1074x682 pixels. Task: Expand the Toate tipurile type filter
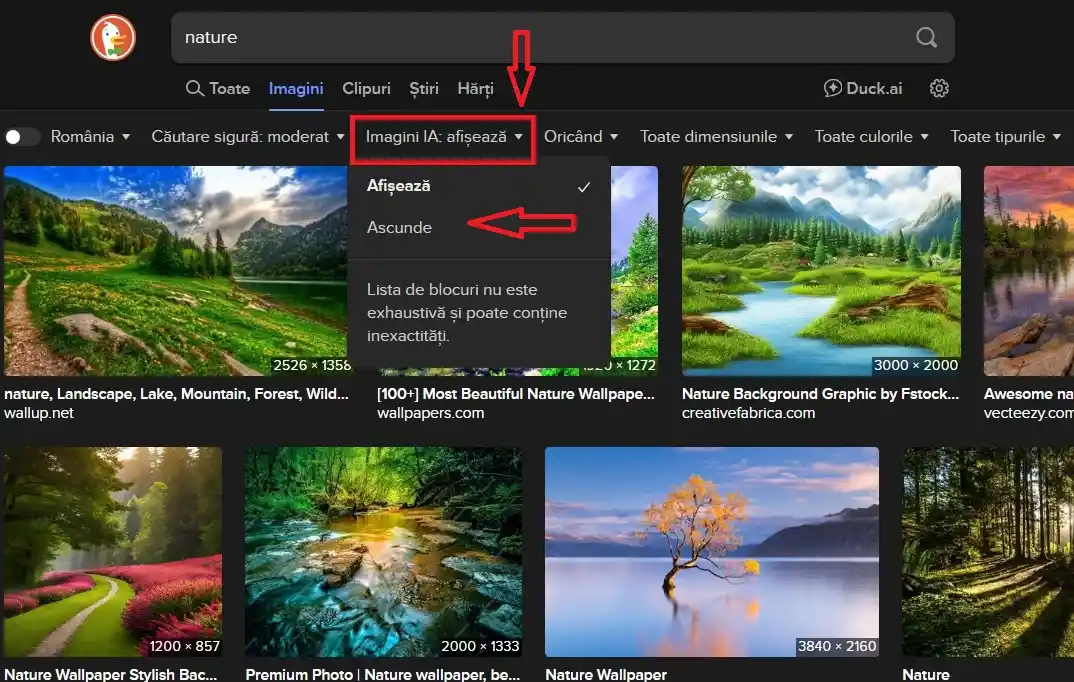1004,137
